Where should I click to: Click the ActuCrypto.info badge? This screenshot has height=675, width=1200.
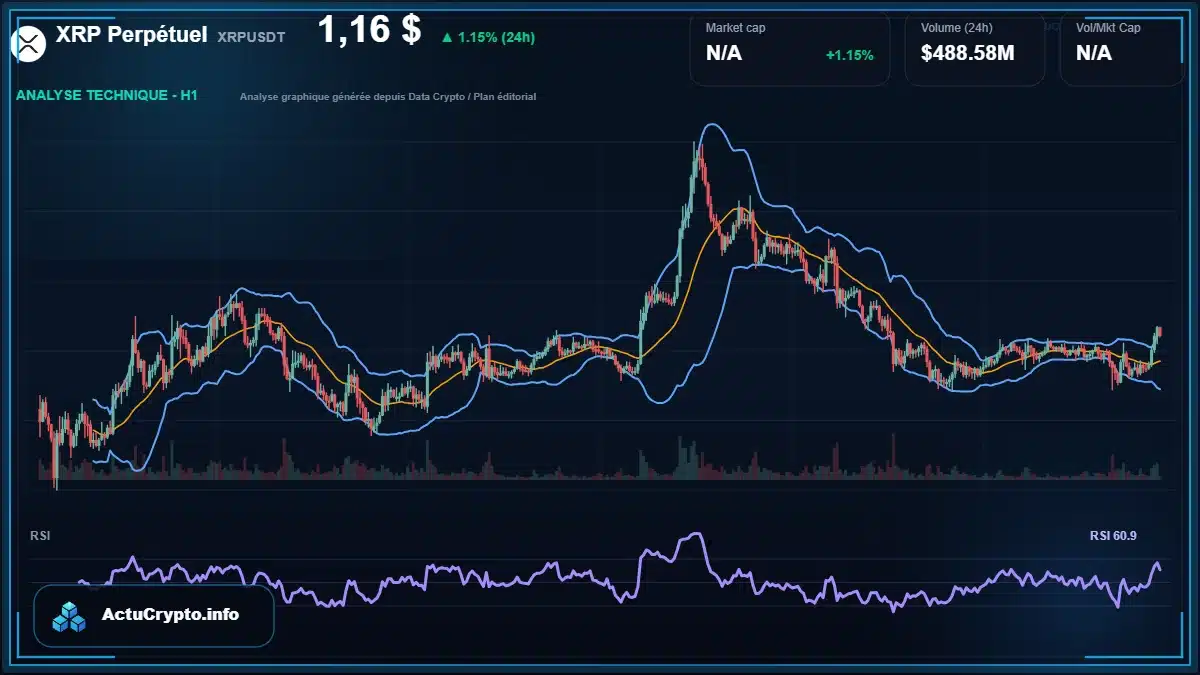coord(154,616)
